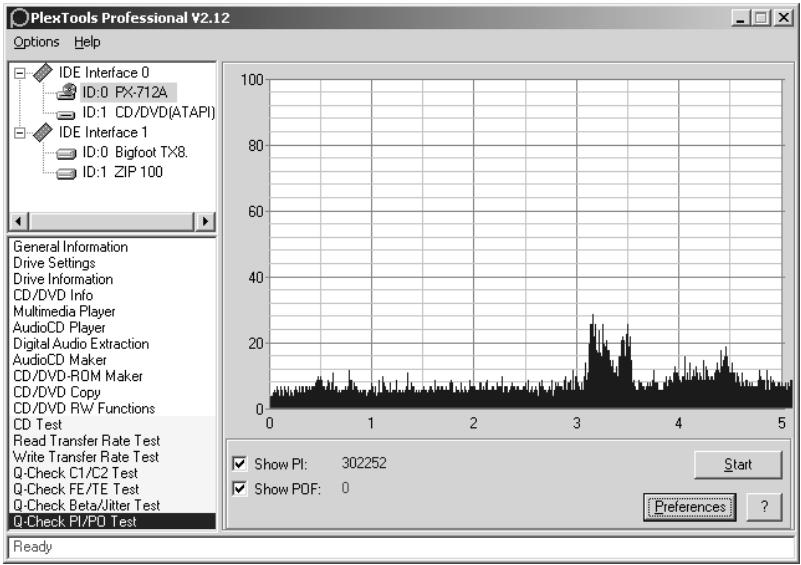Toggle the Show PI checkbox
This screenshot has width=801, height=565.
239,463
